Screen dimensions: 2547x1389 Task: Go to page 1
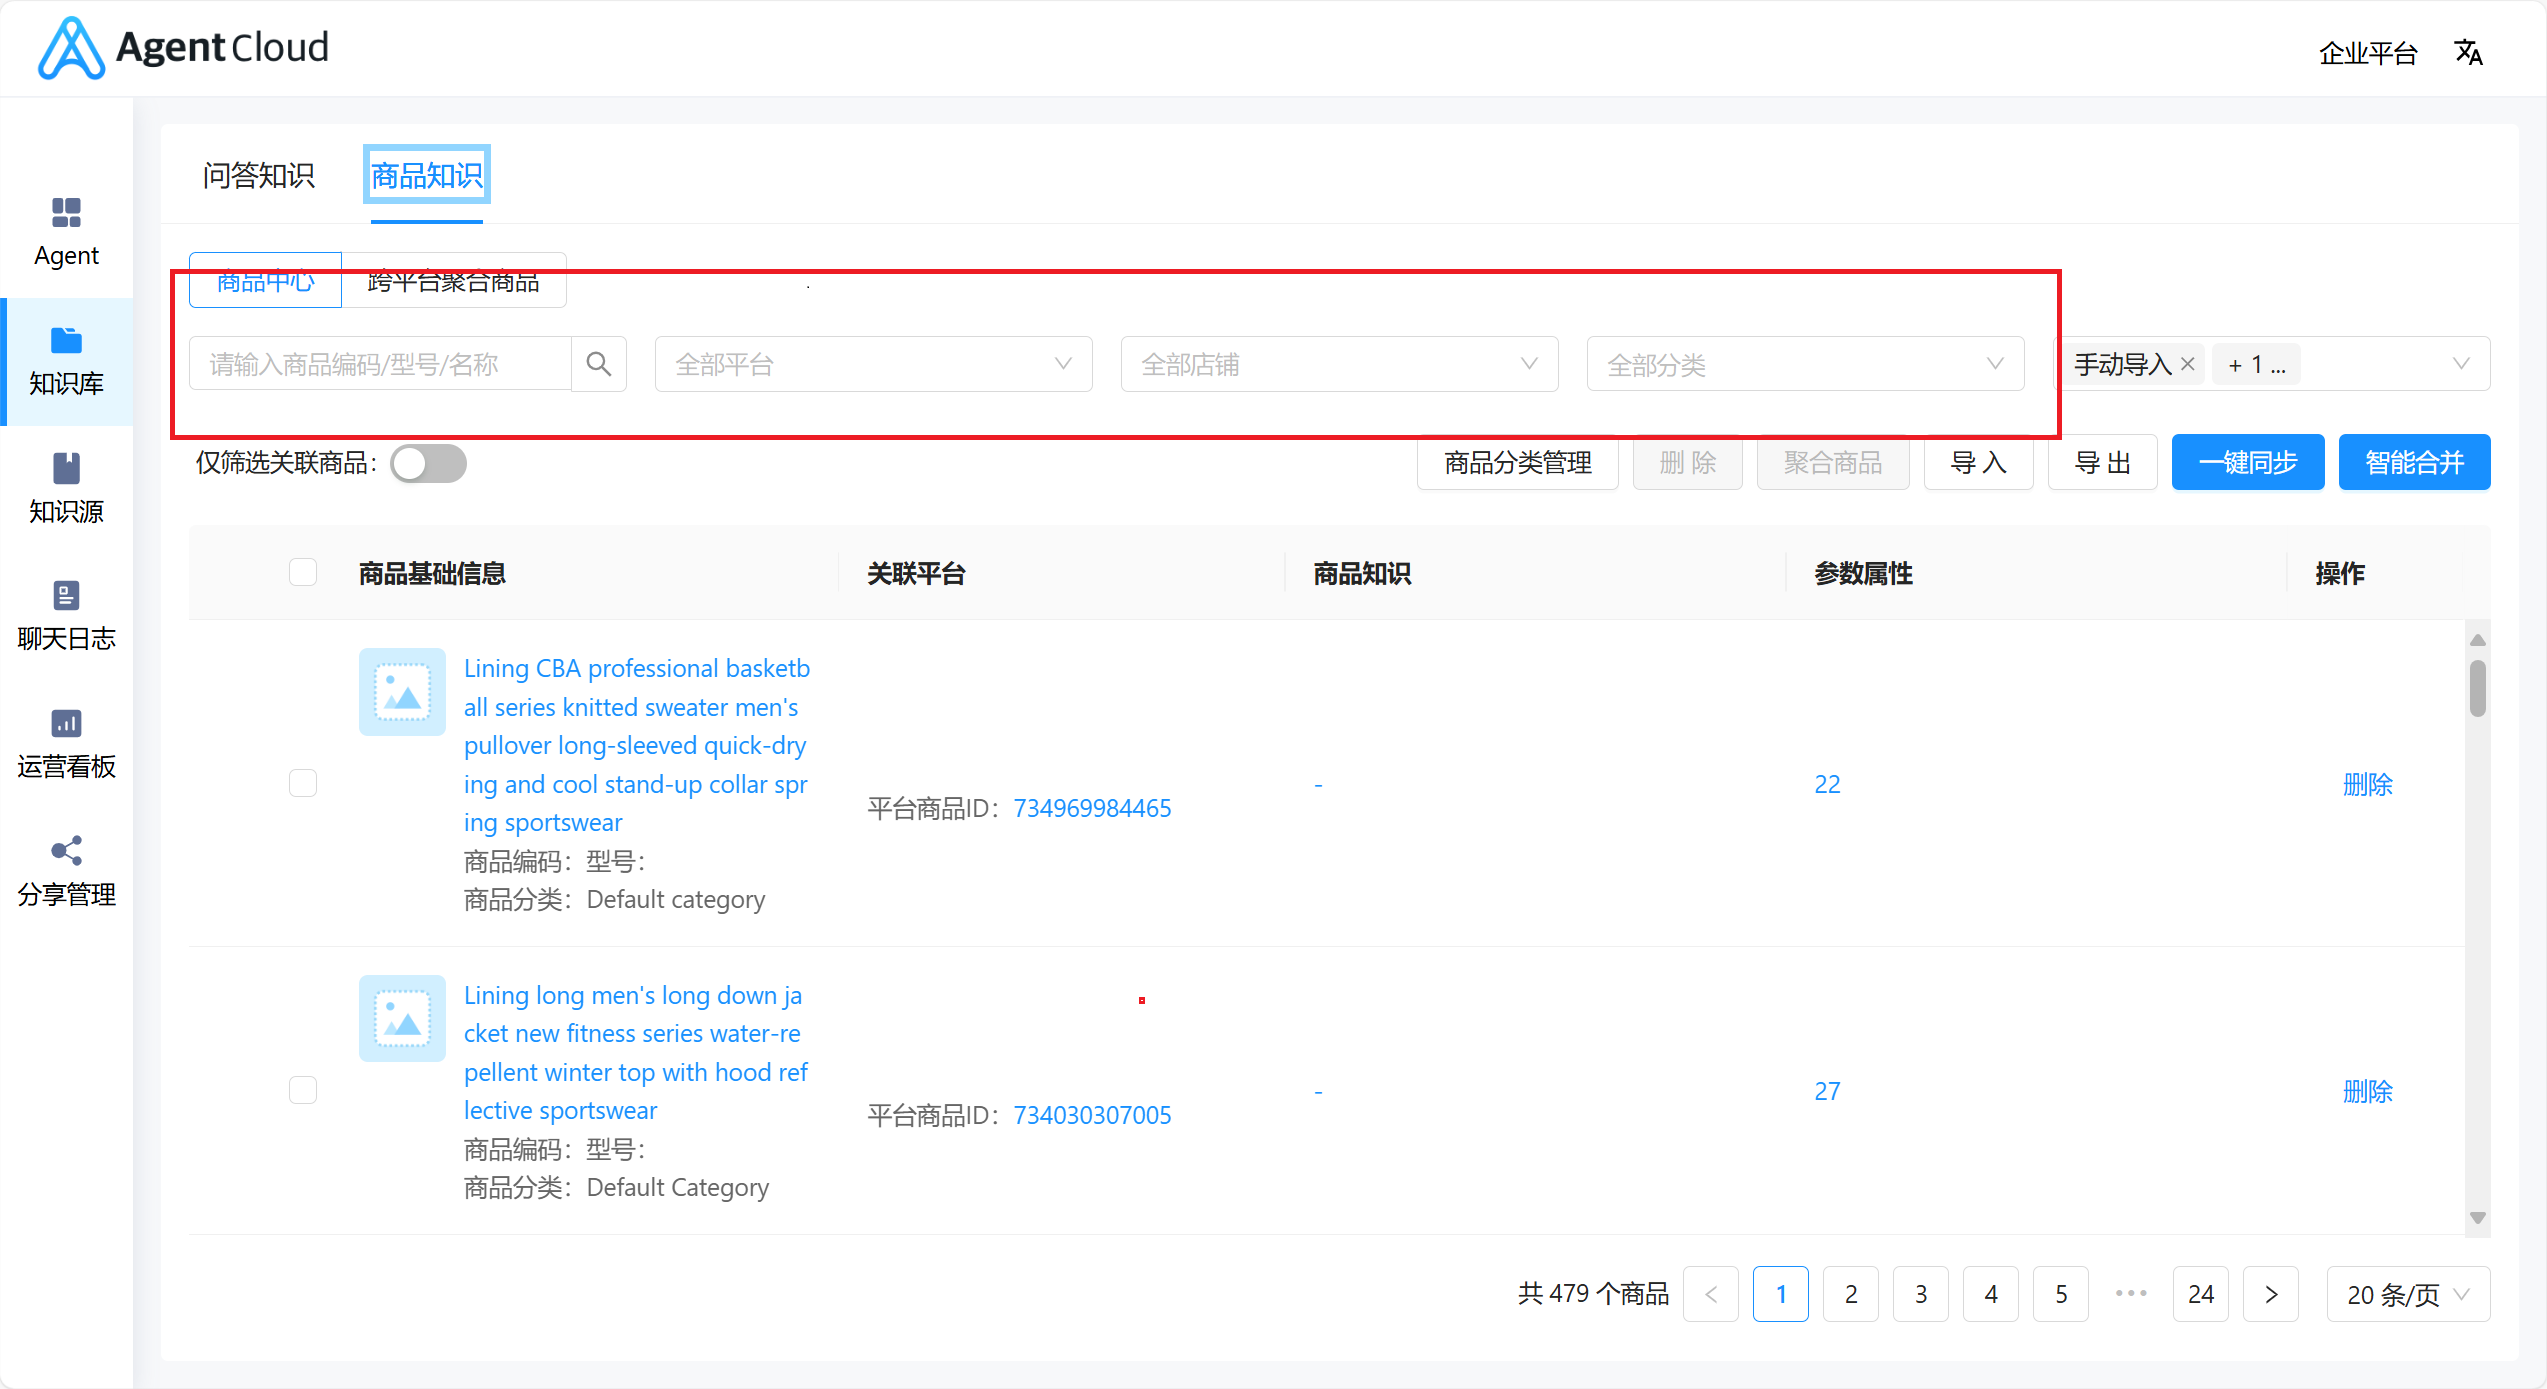[x=1780, y=1294]
